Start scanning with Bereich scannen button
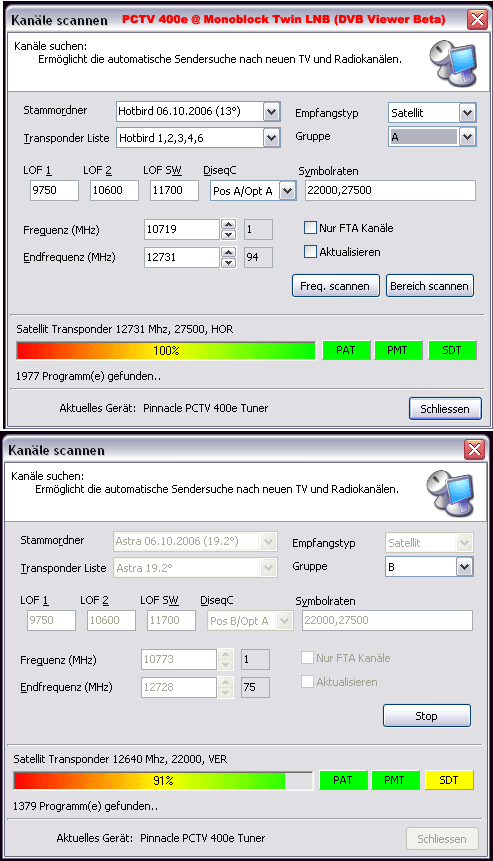The width and height of the screenshot is (493, 861). pos(429,286)
